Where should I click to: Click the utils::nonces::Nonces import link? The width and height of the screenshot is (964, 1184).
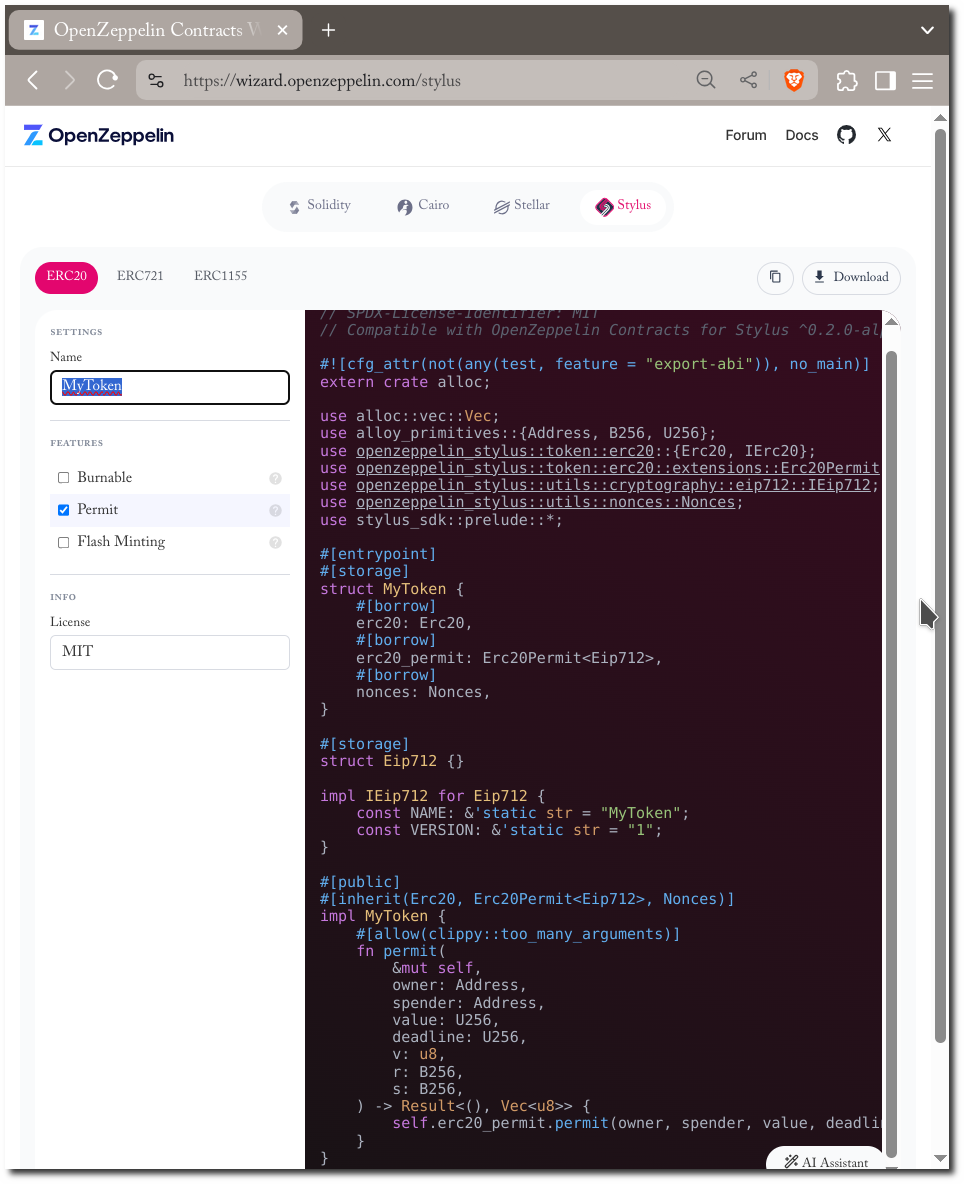pyautogui.click(x=545, y=502)
